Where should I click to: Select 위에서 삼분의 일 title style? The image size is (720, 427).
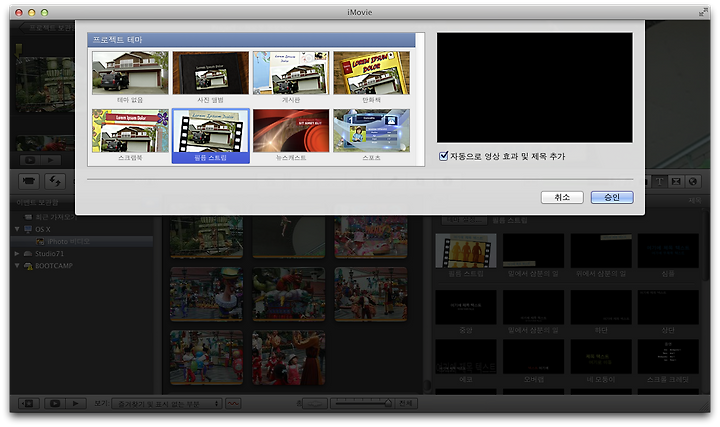pos(601,251)
